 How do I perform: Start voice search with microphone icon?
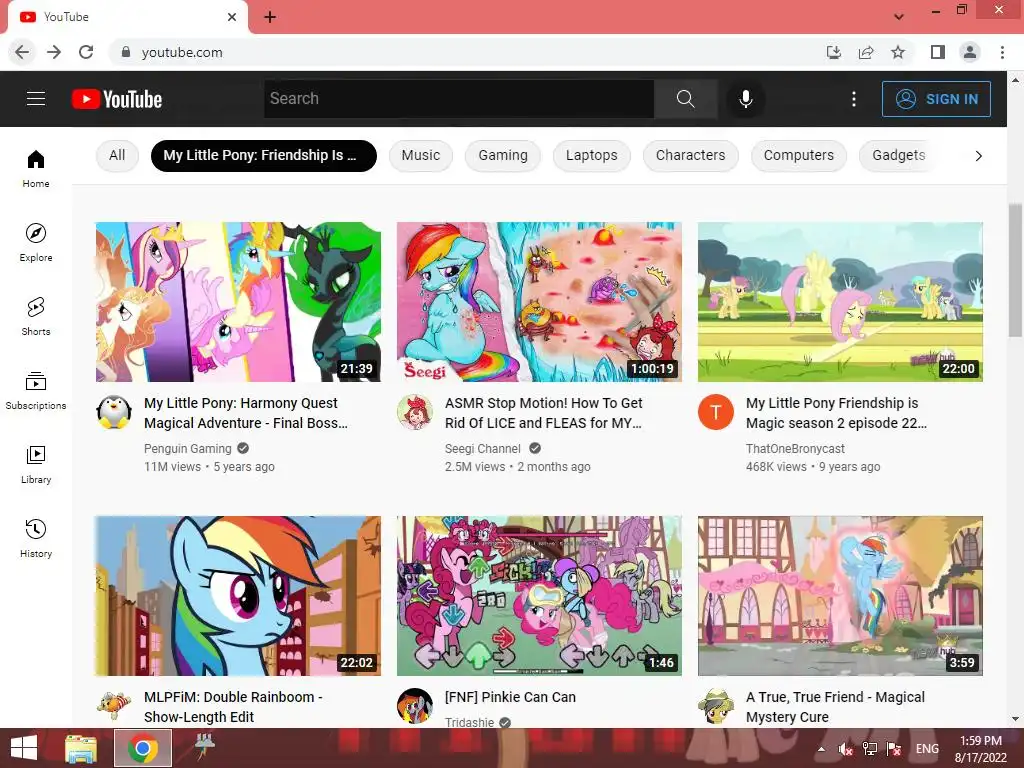tap(746, 99)
